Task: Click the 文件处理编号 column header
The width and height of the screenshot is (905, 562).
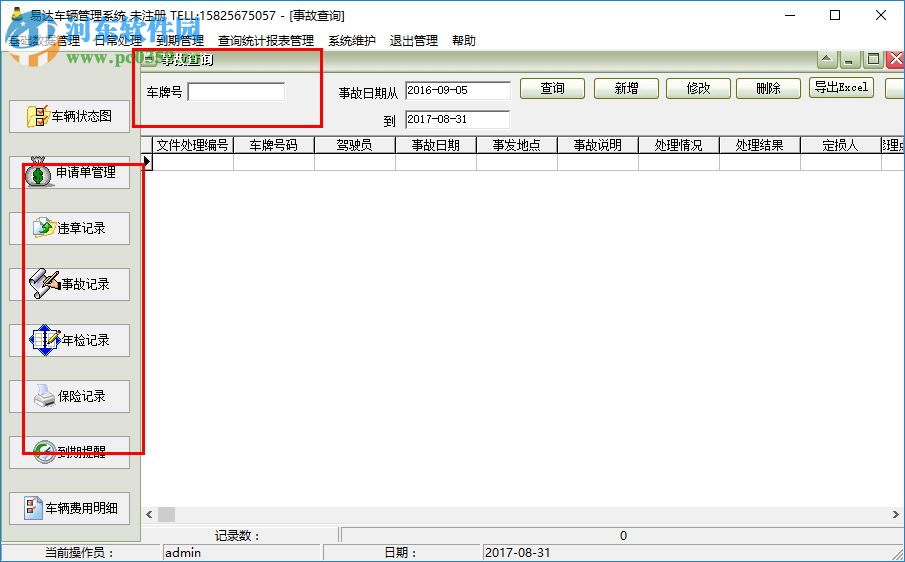Action: 193,145
